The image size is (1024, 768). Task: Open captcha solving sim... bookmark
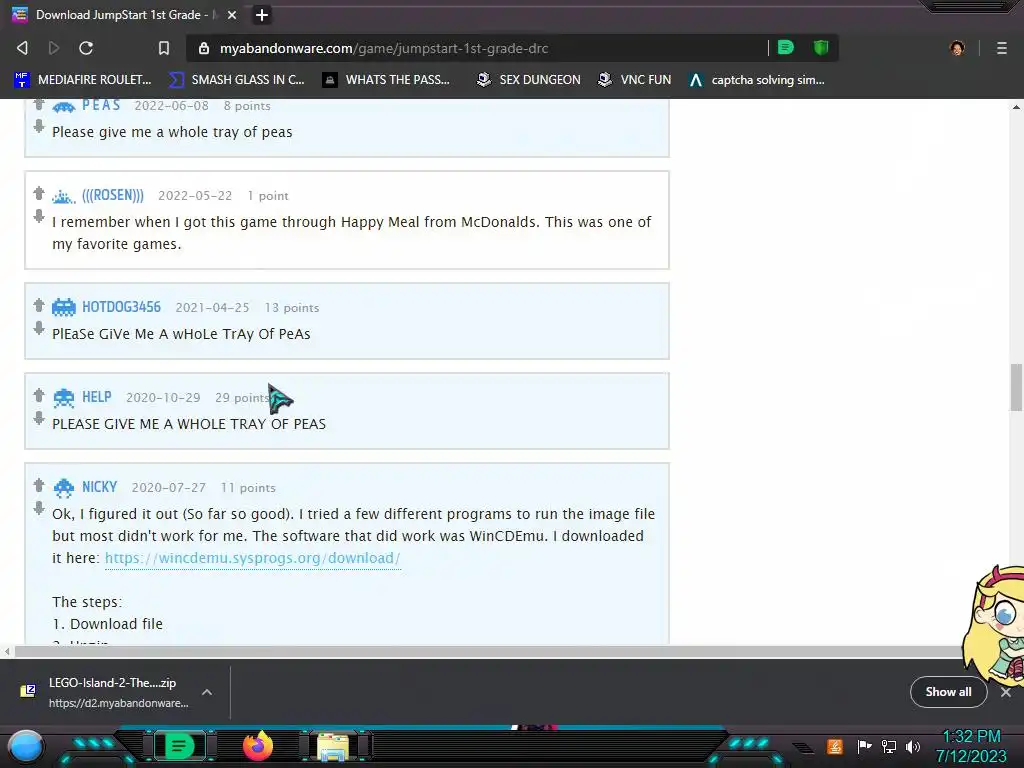click(x=757, y=80)
